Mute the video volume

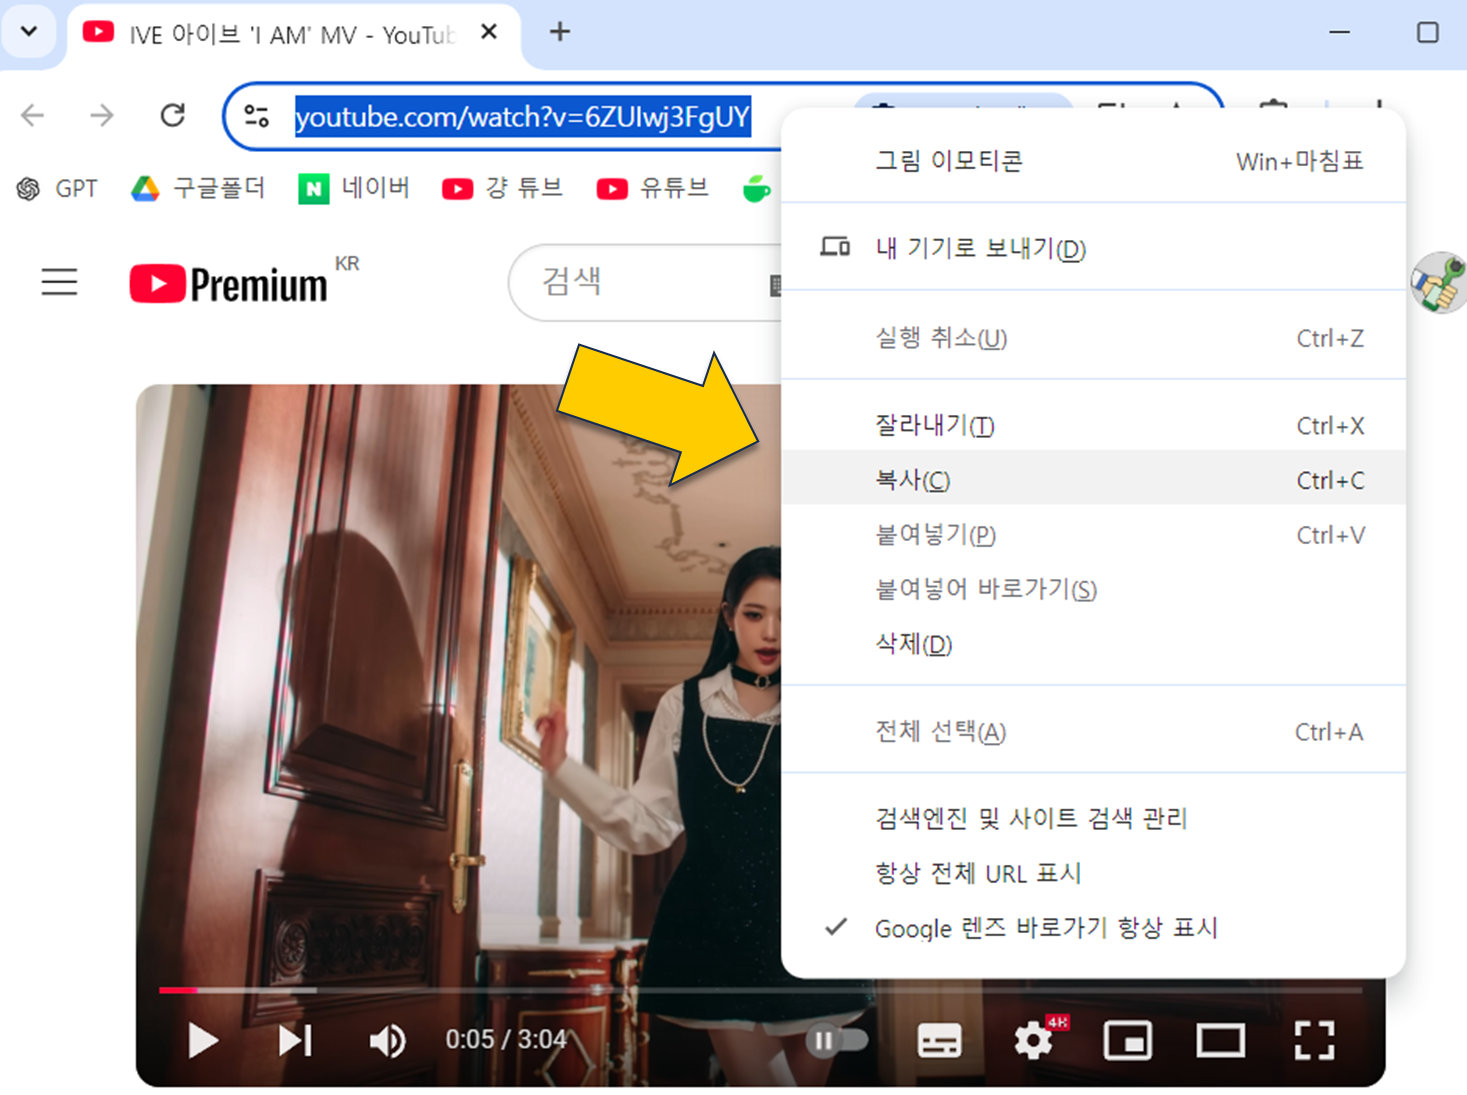(x=387, y=1040)
